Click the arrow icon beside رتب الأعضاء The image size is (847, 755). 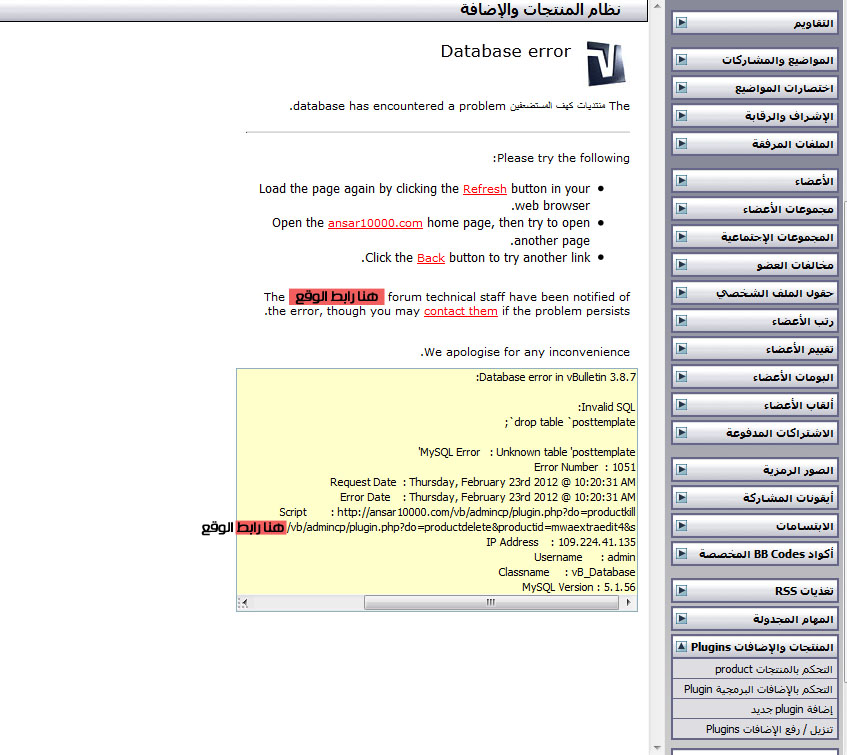click(681, 321)
